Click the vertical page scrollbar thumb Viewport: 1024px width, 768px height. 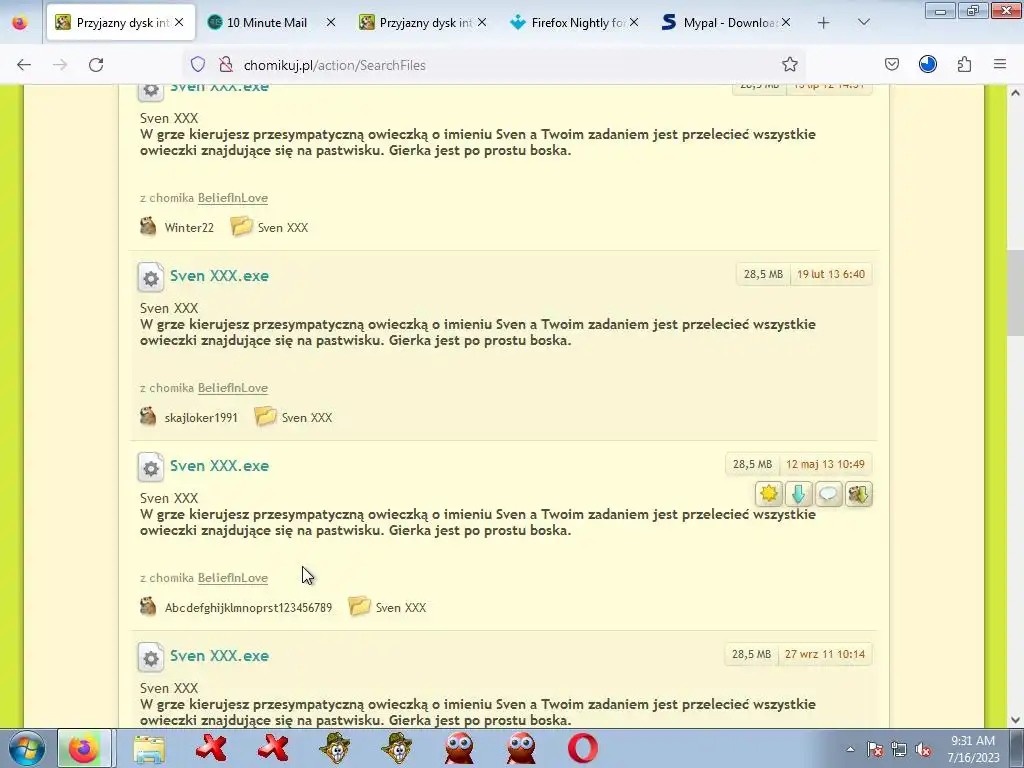coord(1015,291)
